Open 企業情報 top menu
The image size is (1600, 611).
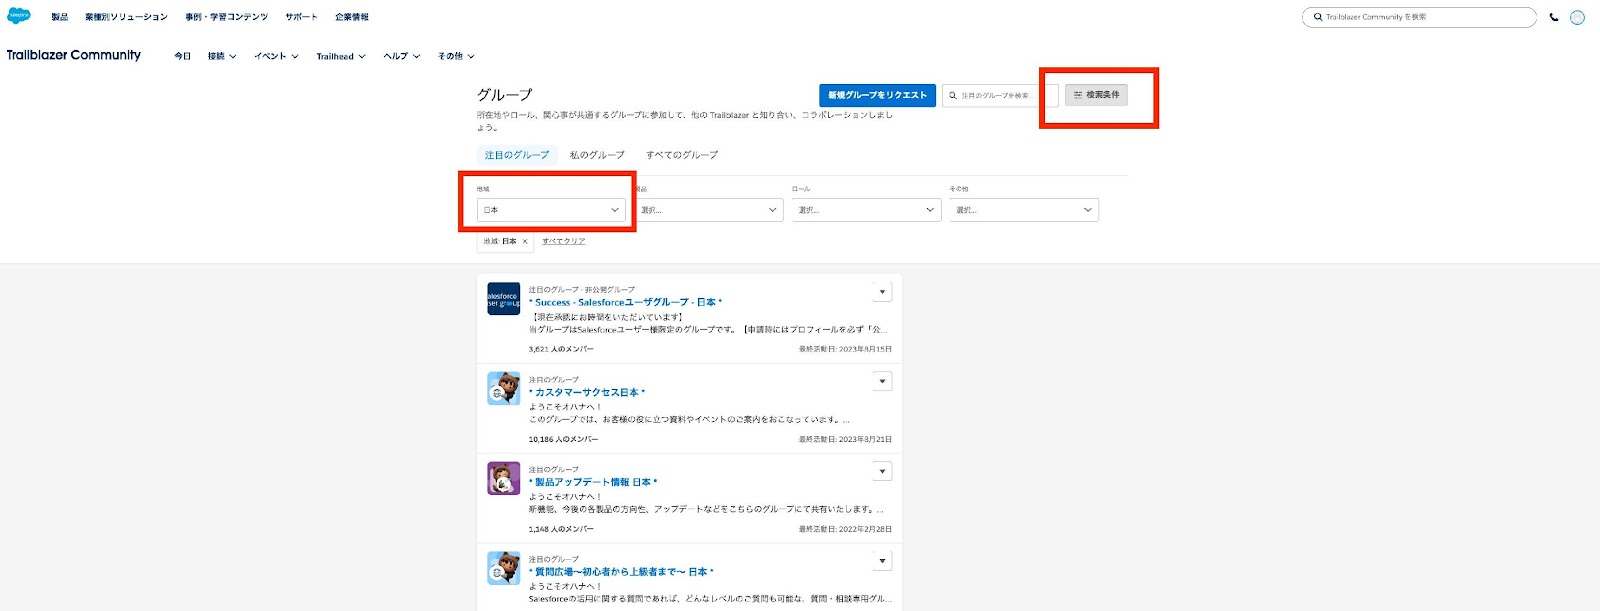[x=352, y=17]
